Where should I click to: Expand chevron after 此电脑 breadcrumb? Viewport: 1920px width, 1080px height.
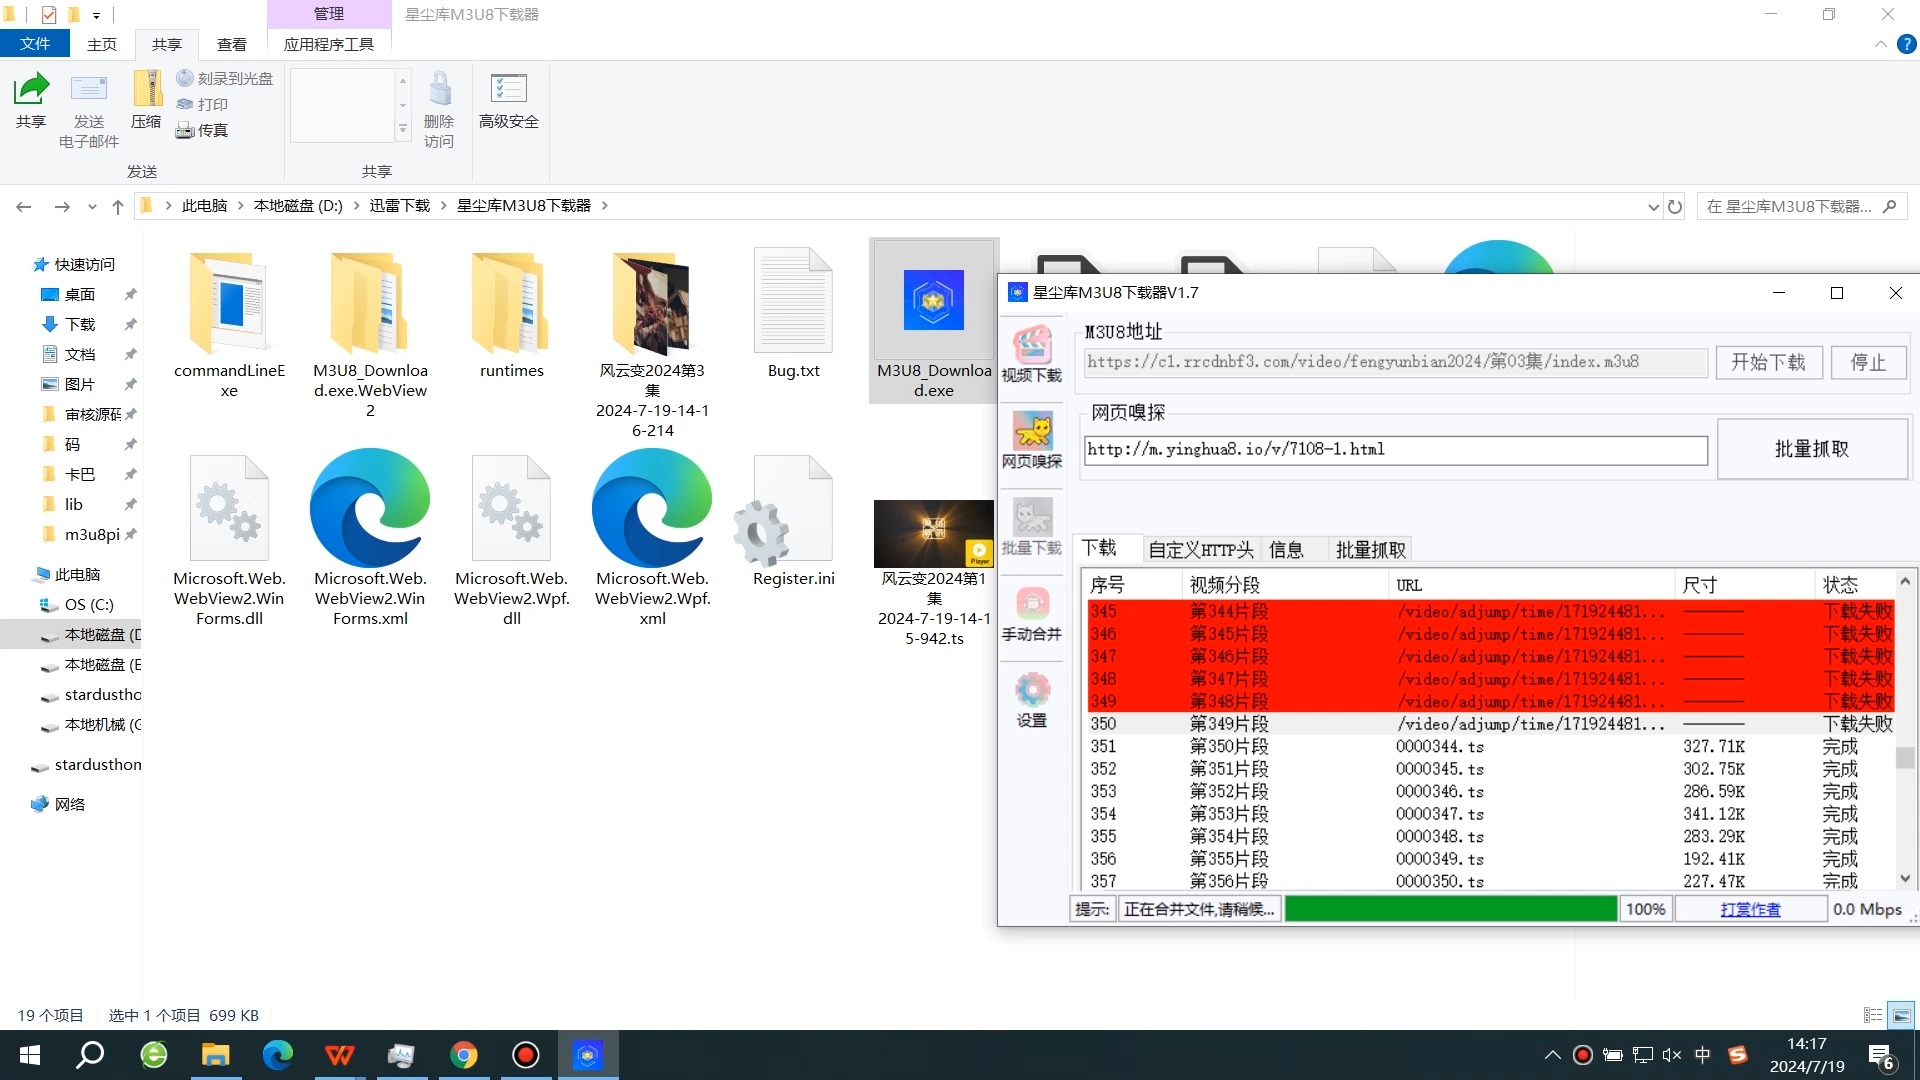click(240, 206)
